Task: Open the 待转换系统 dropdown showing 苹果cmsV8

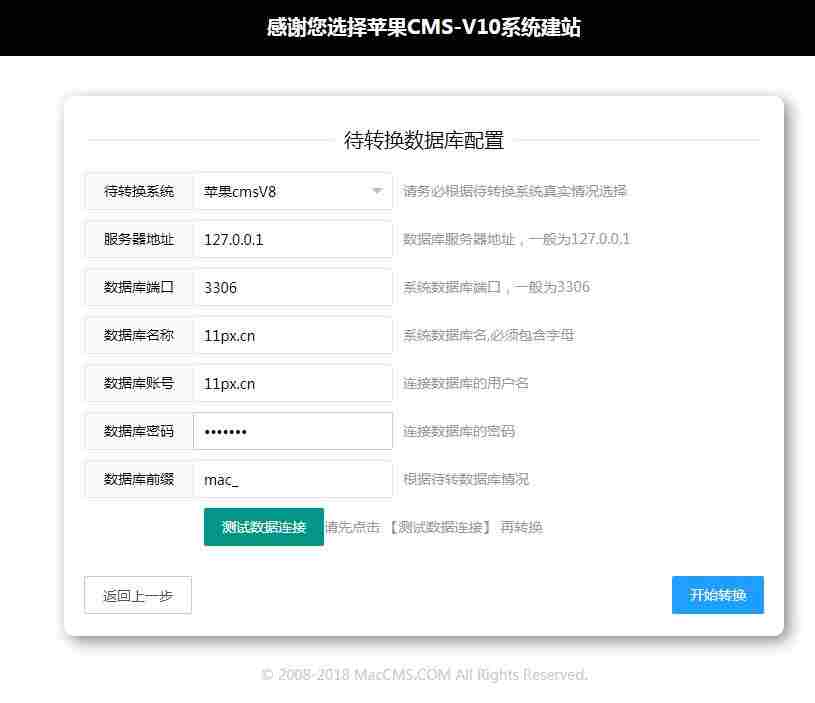Action: point(293,192)
